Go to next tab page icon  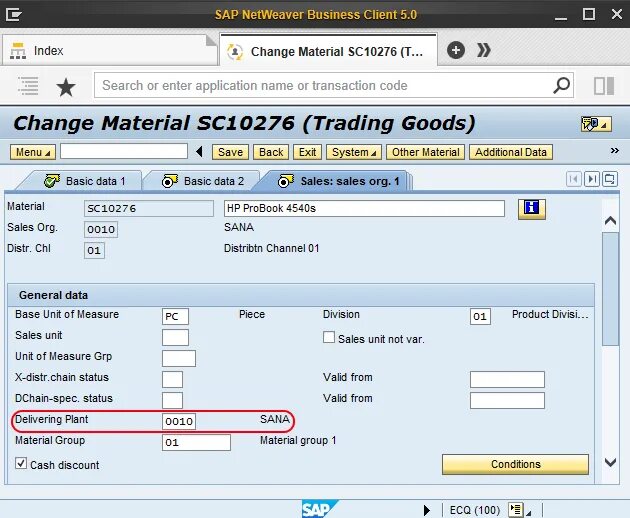pos(592,179)
